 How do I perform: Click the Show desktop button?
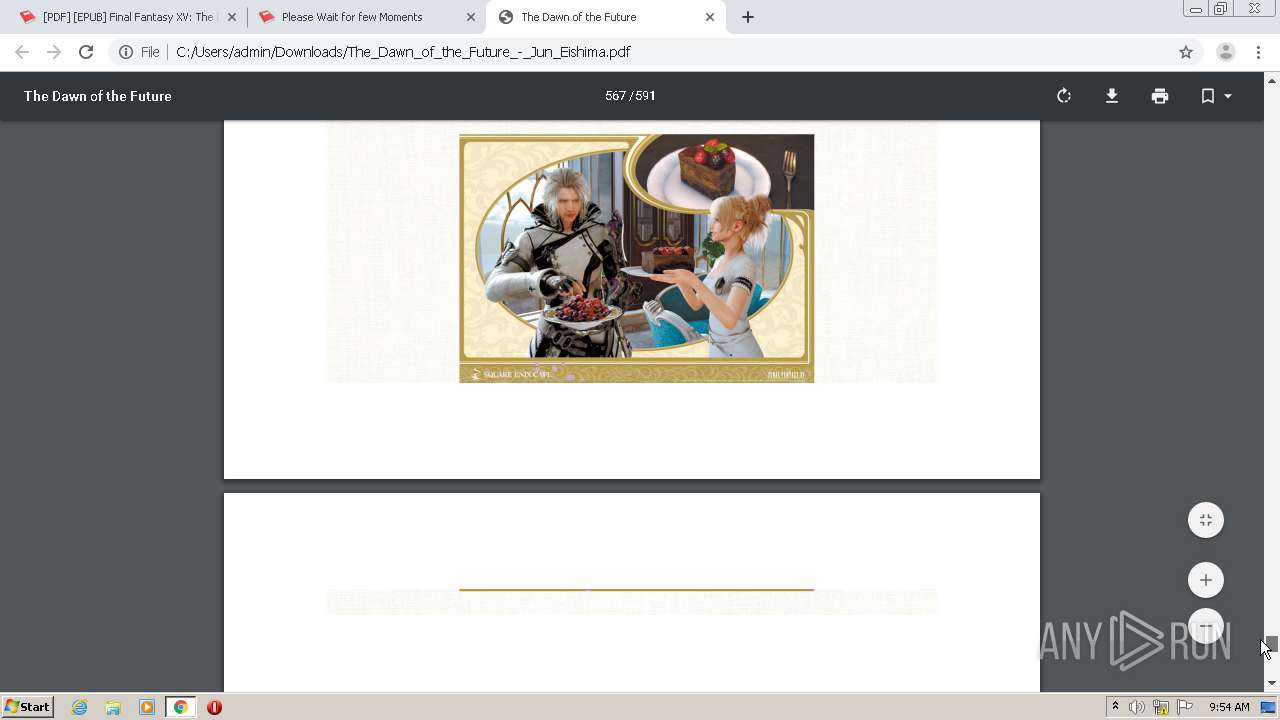(1268, 707)
